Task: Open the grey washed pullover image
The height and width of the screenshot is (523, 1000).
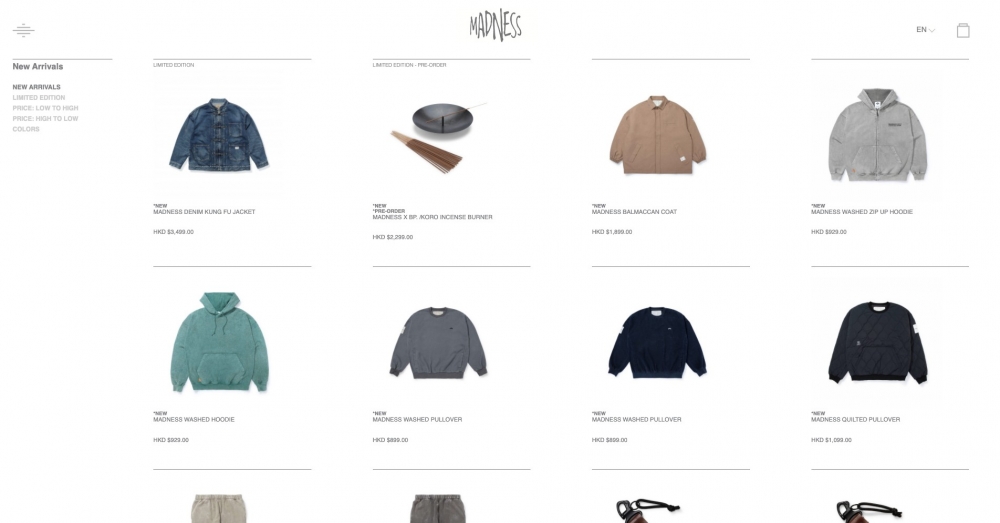Action: pos(438,343)
